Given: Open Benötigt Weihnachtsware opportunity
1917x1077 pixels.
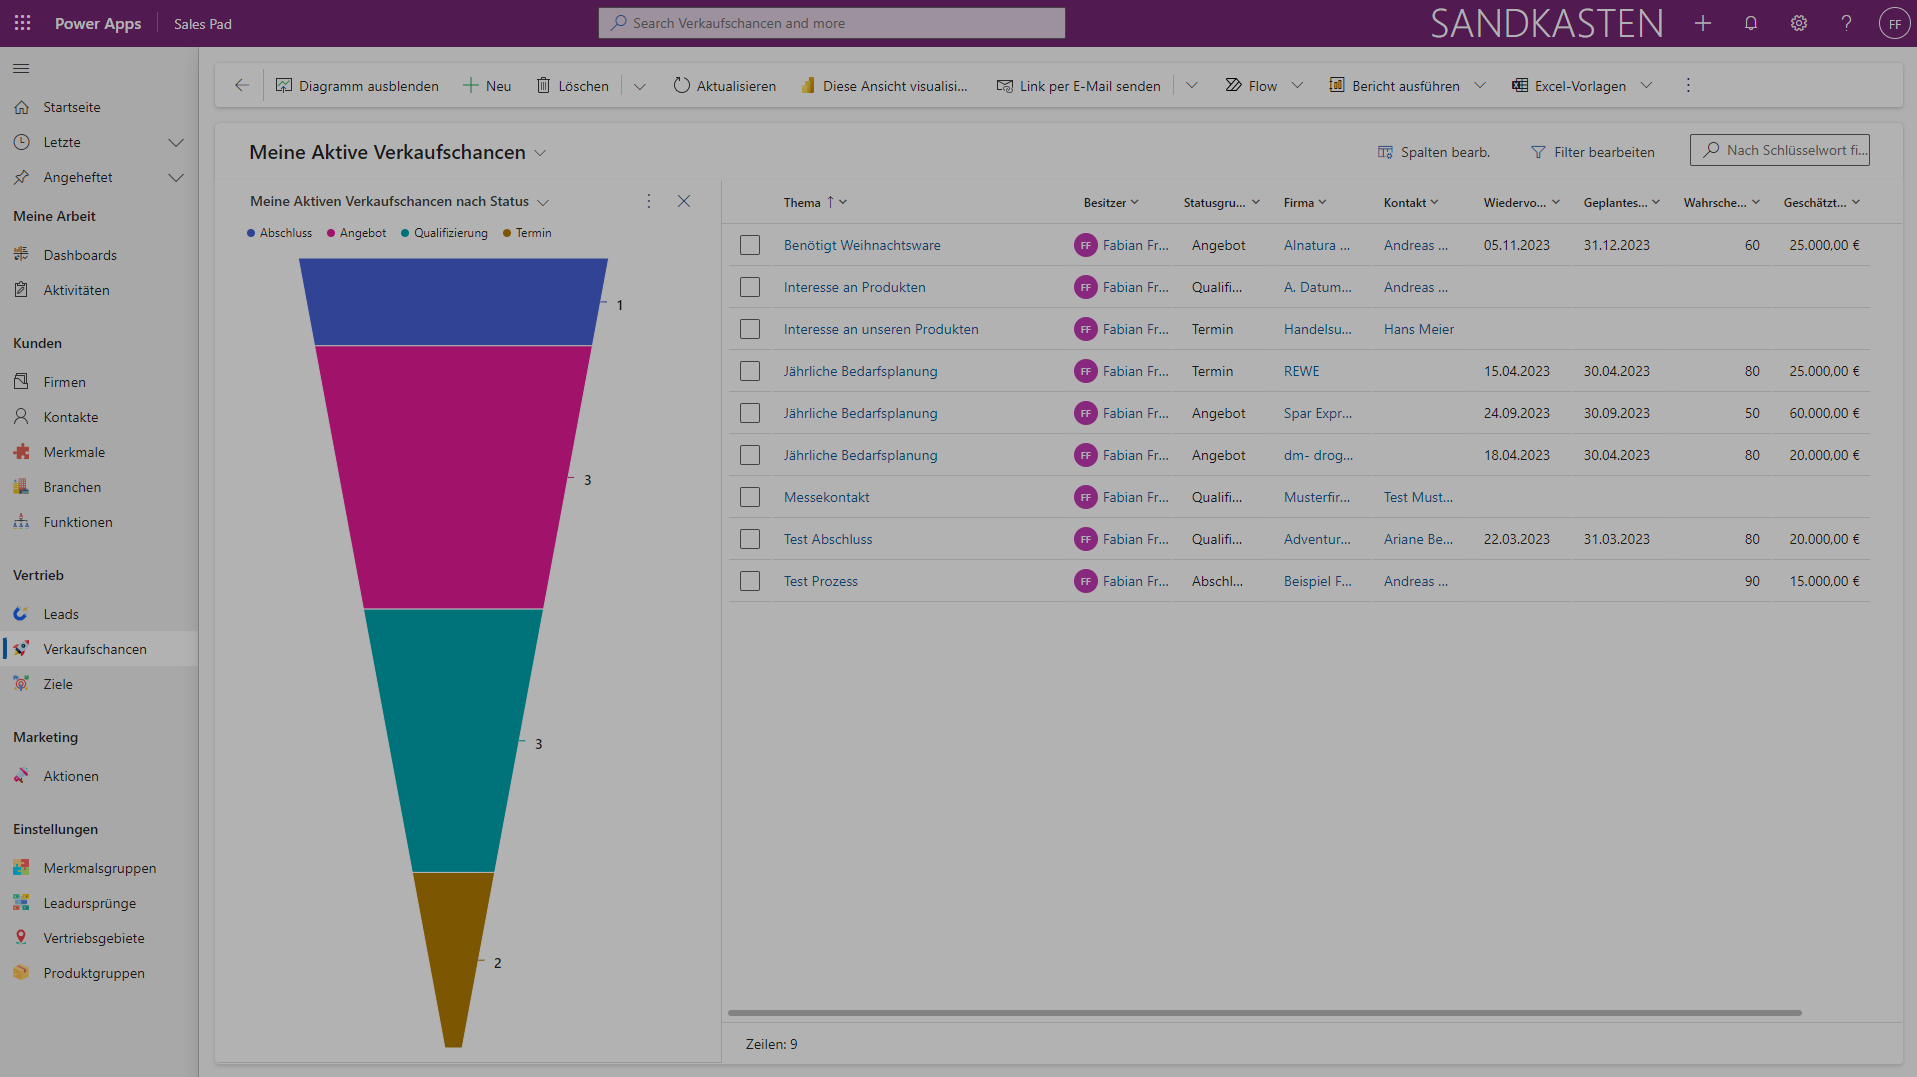Looking at the screenshot, I should coord(862,245).
